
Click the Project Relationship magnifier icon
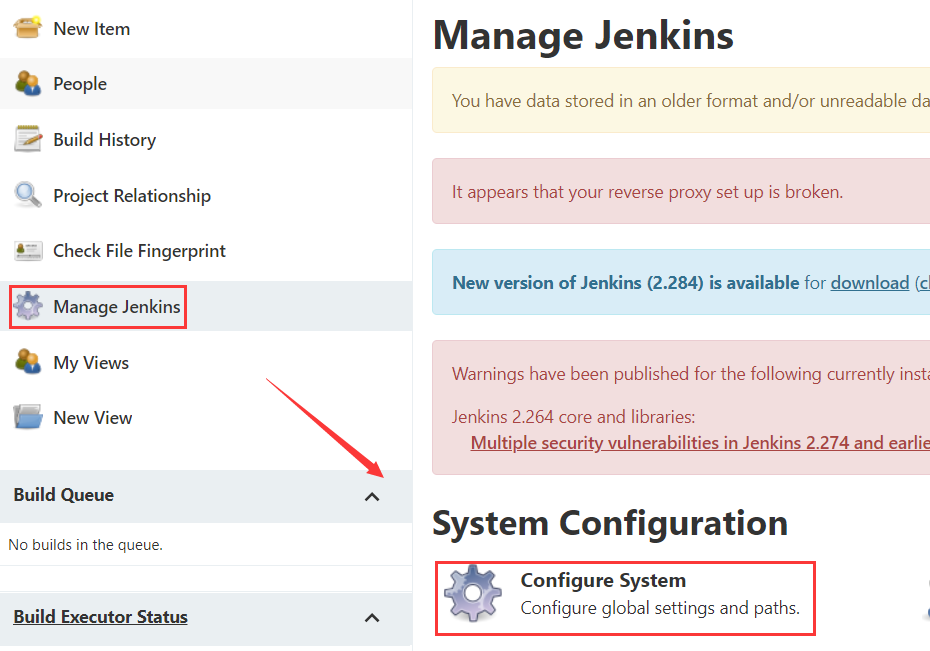click(28, 194)
